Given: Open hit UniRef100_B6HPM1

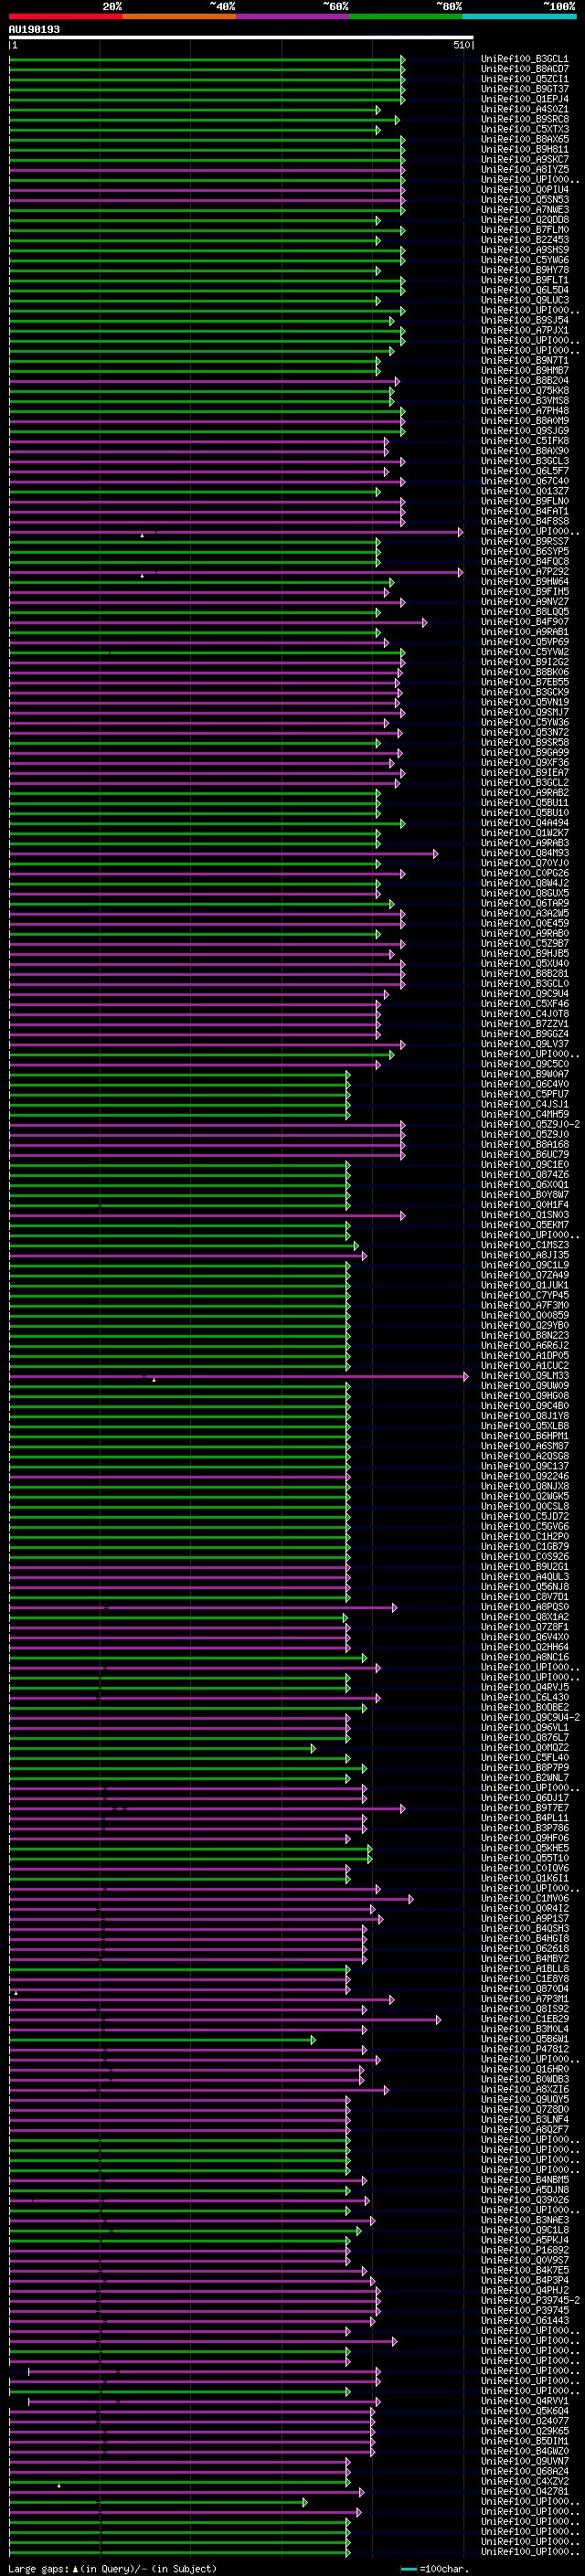Looking at the screenshot, I should [525, 1436].
